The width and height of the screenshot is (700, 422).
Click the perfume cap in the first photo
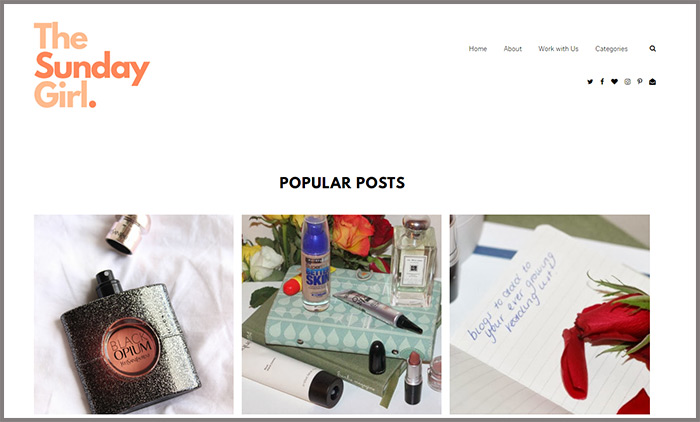pos(128,234)
